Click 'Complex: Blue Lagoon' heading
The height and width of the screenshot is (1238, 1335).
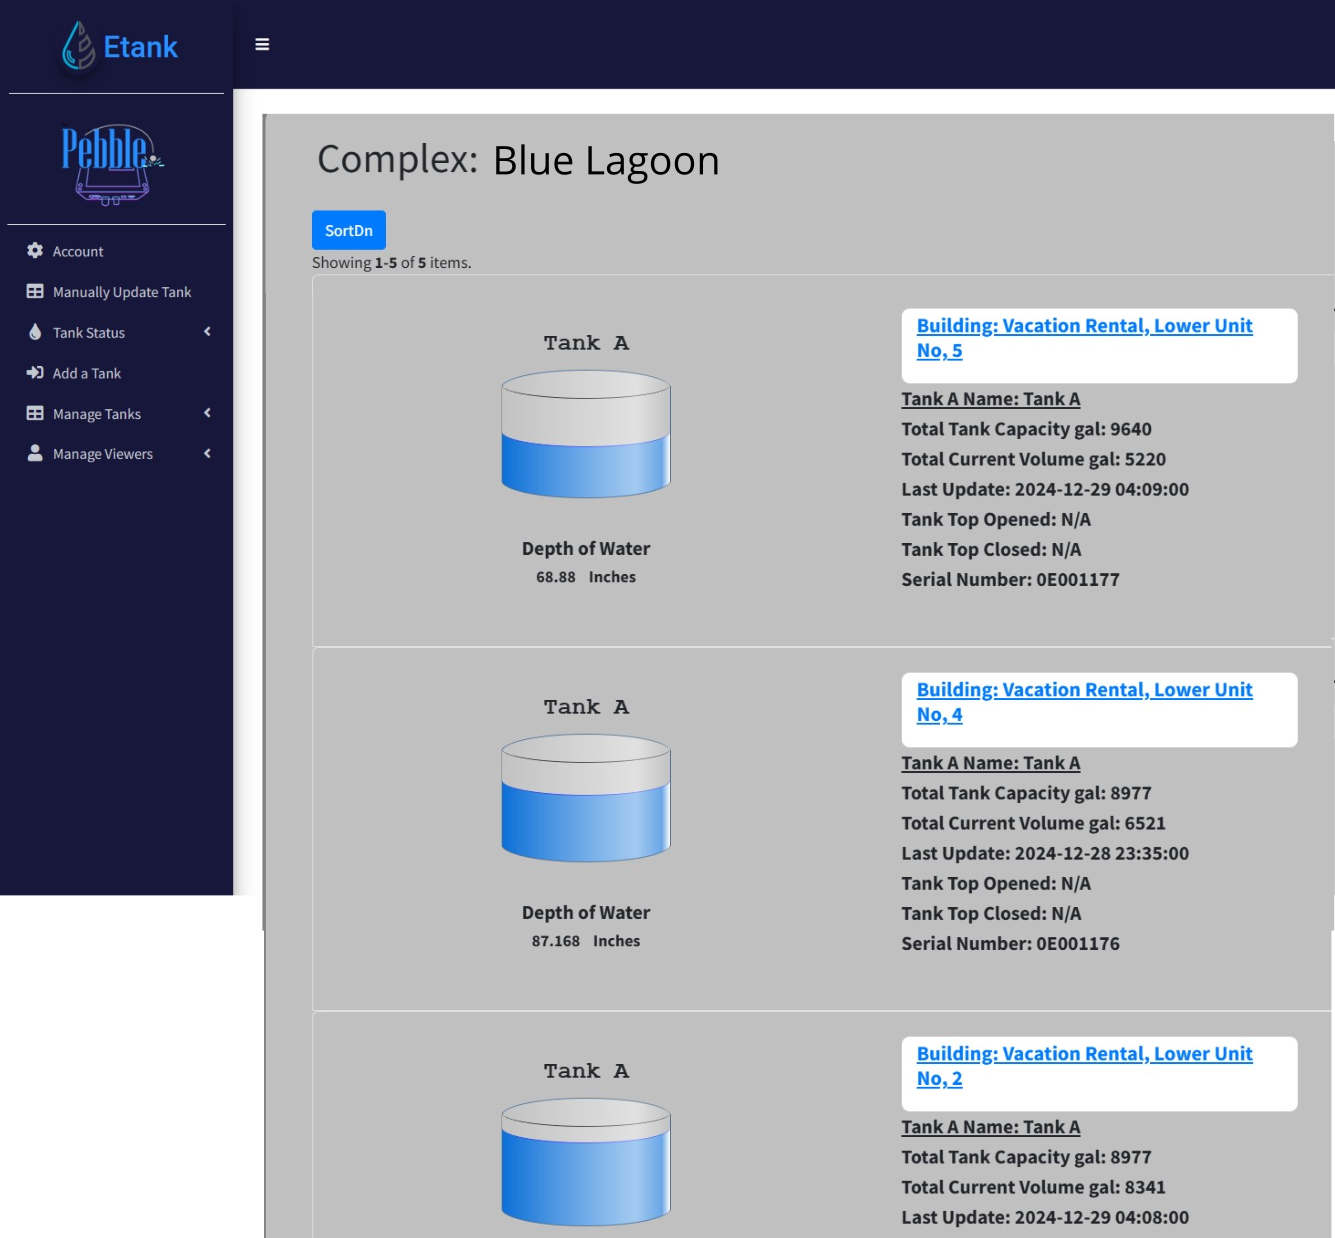point(518,160)
